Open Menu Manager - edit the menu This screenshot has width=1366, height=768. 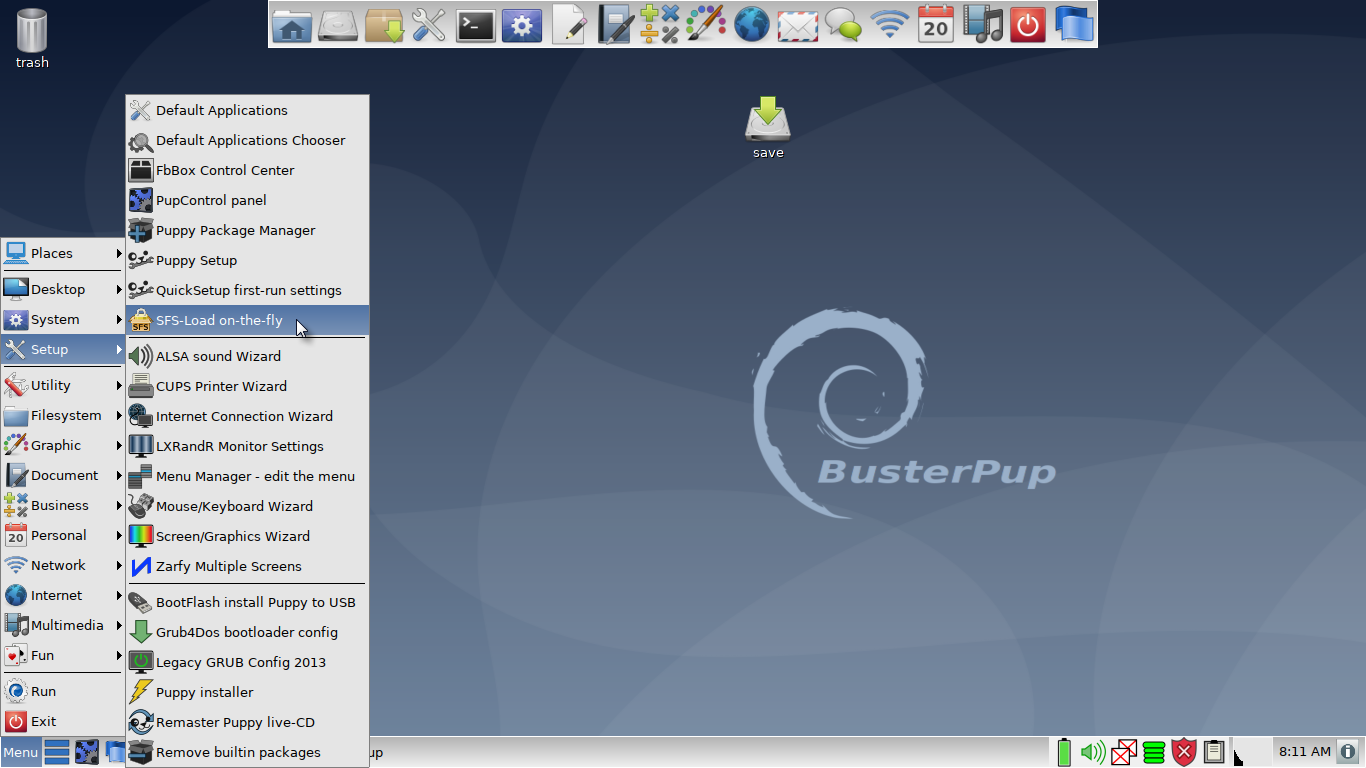click(247, 476)
